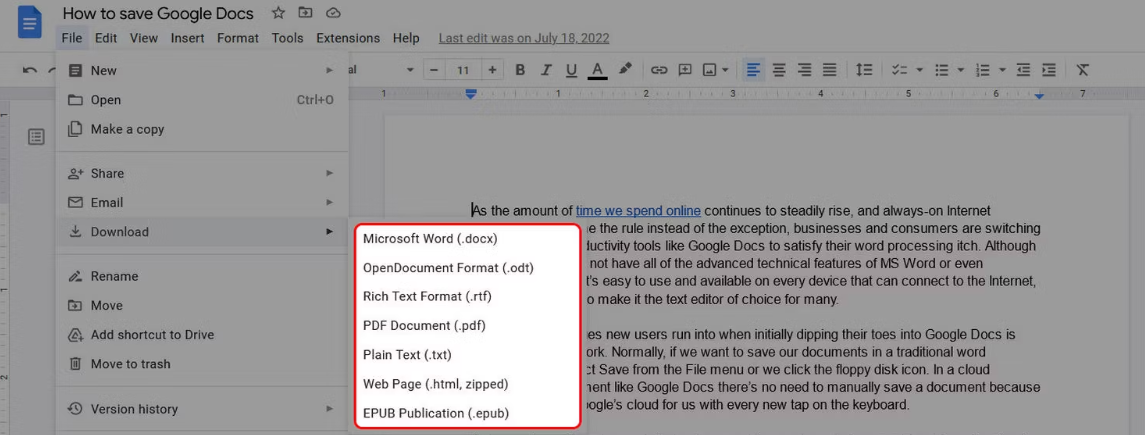Image resolution: width=1145 pixels, height=435 pixels.
Task: Open the bulleted list dropdown arrow
Action: coord(961,70)
